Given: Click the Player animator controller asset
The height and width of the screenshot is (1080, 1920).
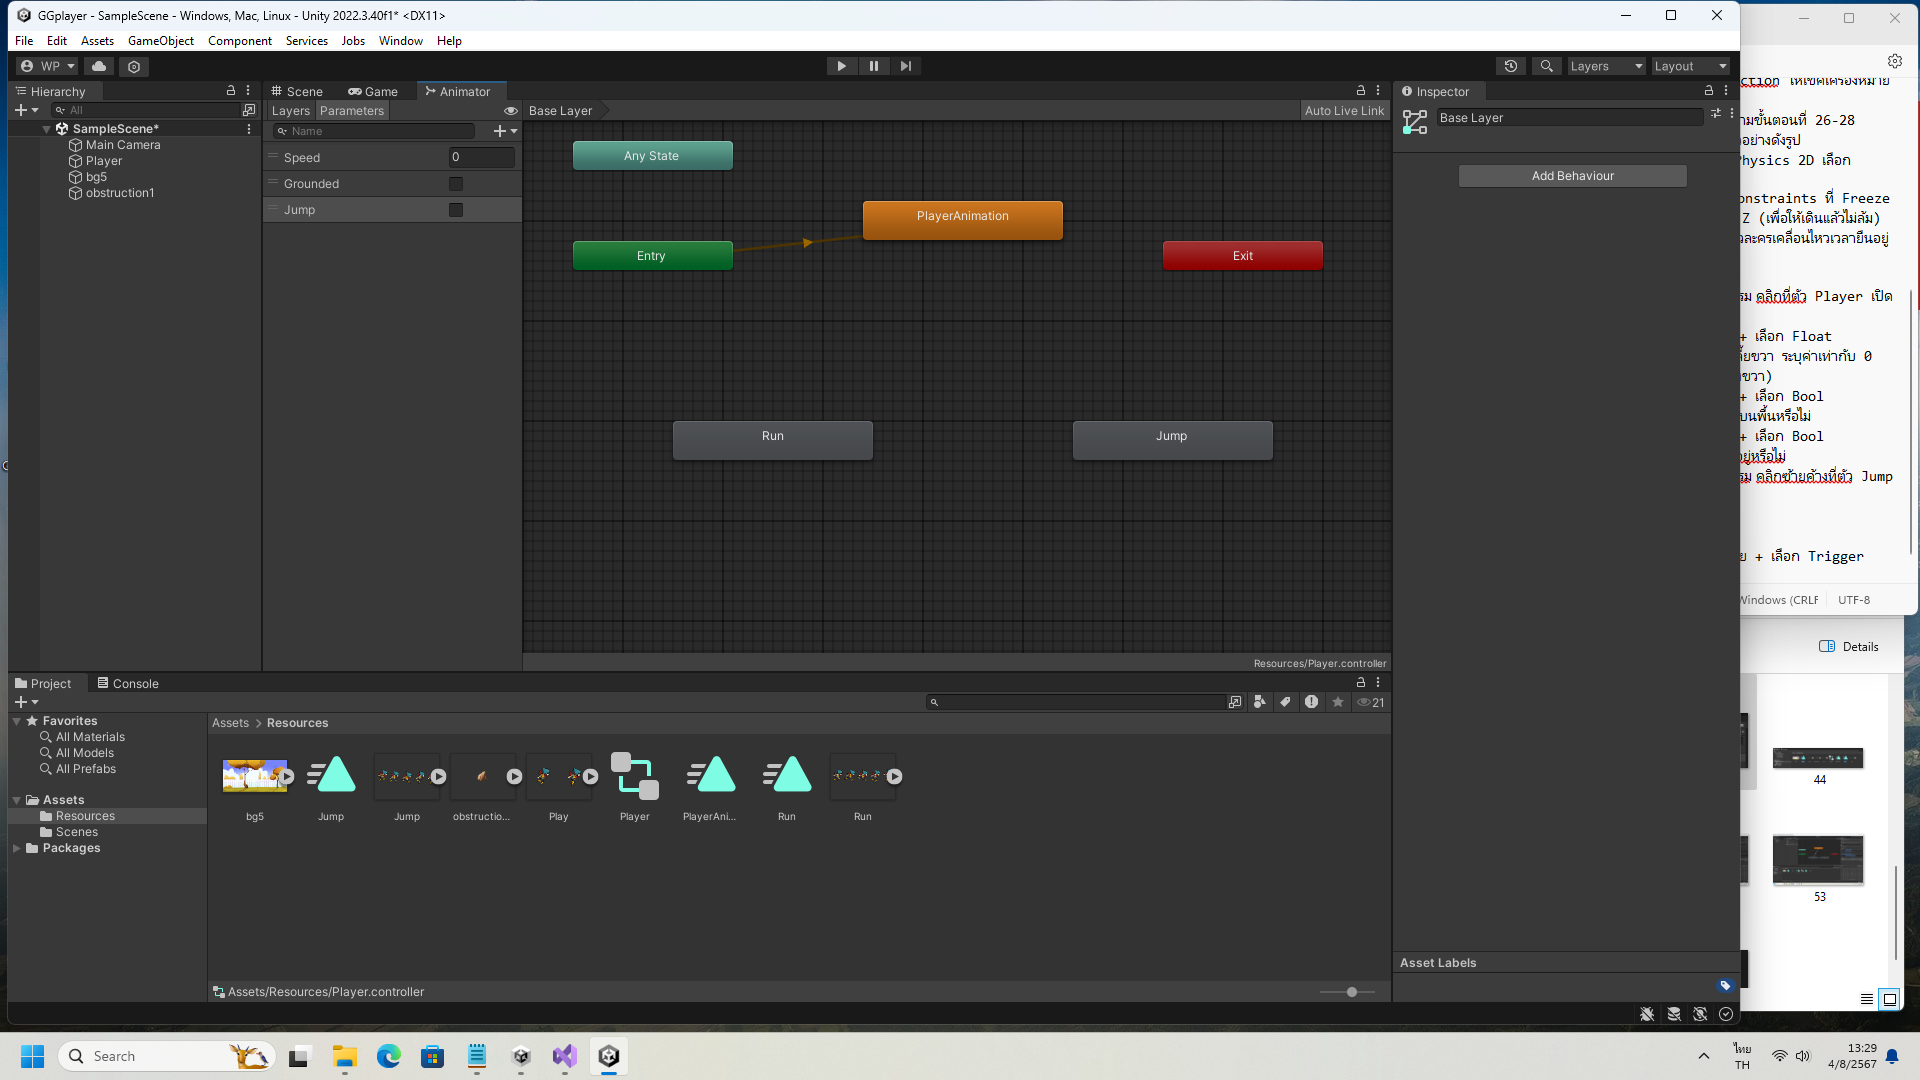Looking at the screenshot, I should click(634, 777).
